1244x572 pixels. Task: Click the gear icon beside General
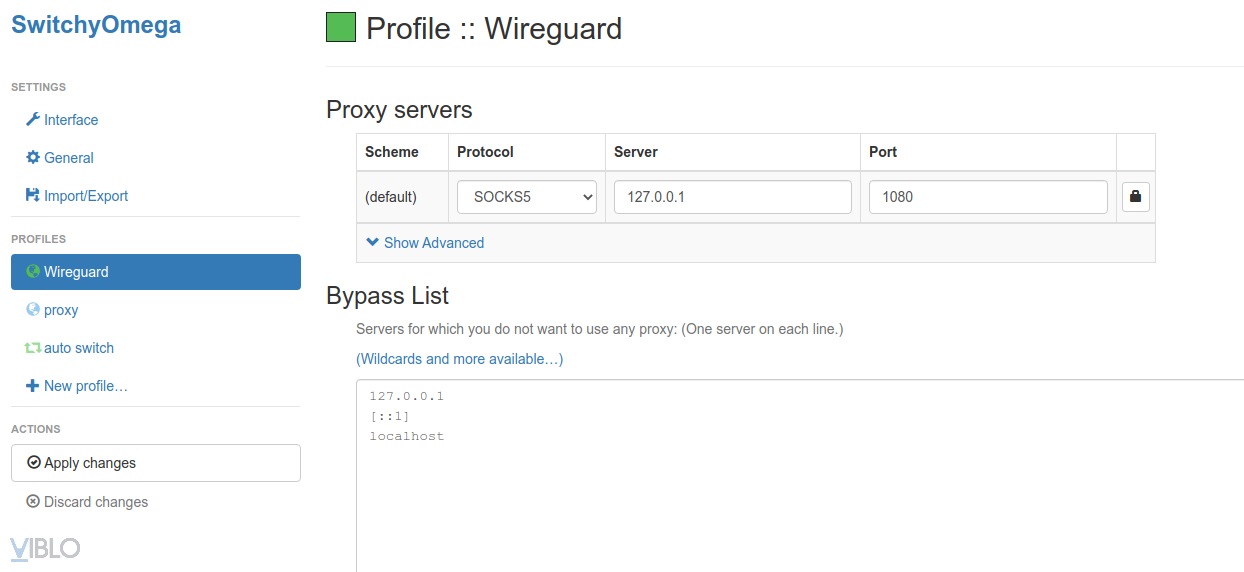(33, 158)
